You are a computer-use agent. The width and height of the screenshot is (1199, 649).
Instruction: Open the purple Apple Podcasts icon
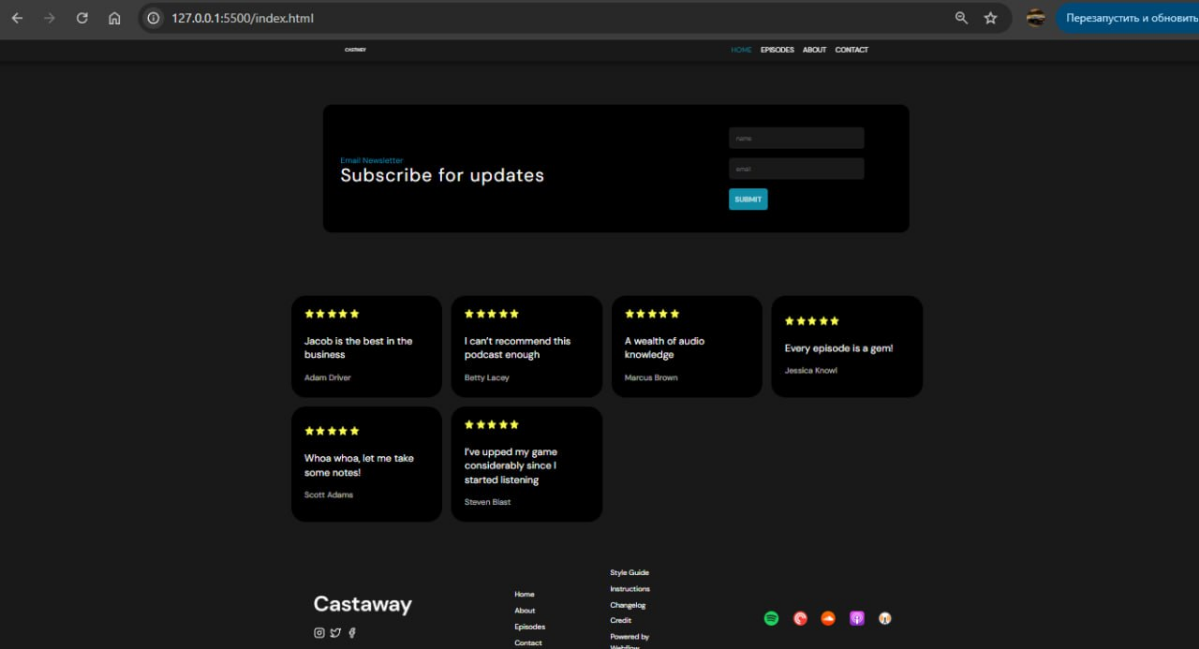857,619
